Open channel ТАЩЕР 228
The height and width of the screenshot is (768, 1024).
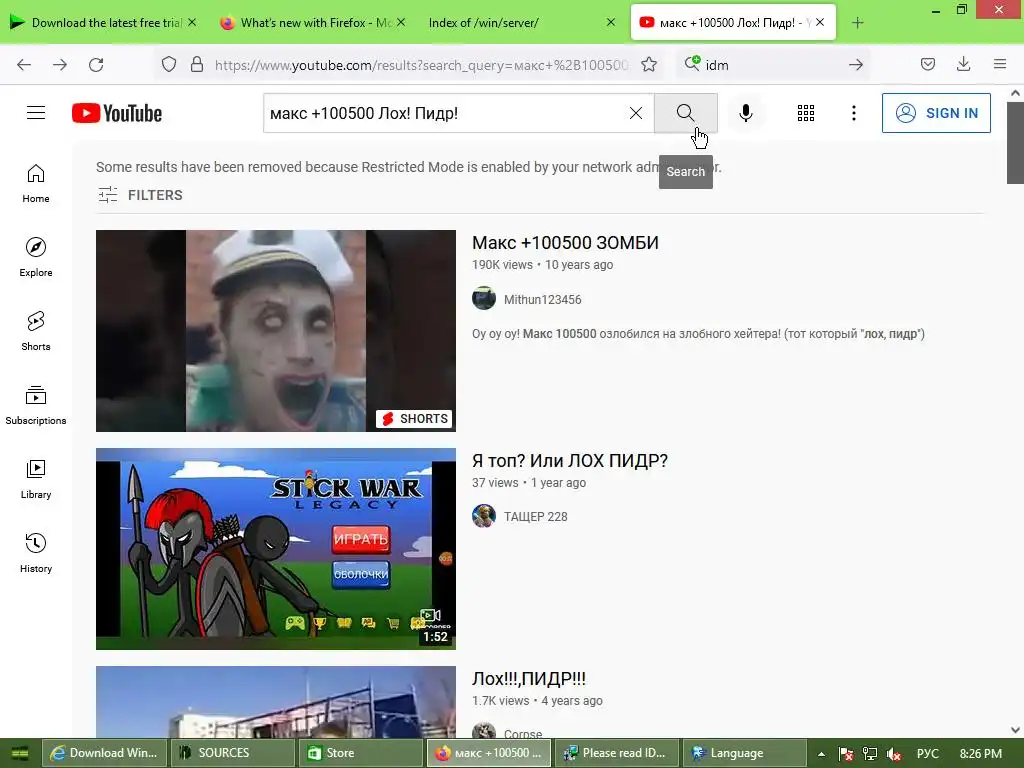(536, 517)
